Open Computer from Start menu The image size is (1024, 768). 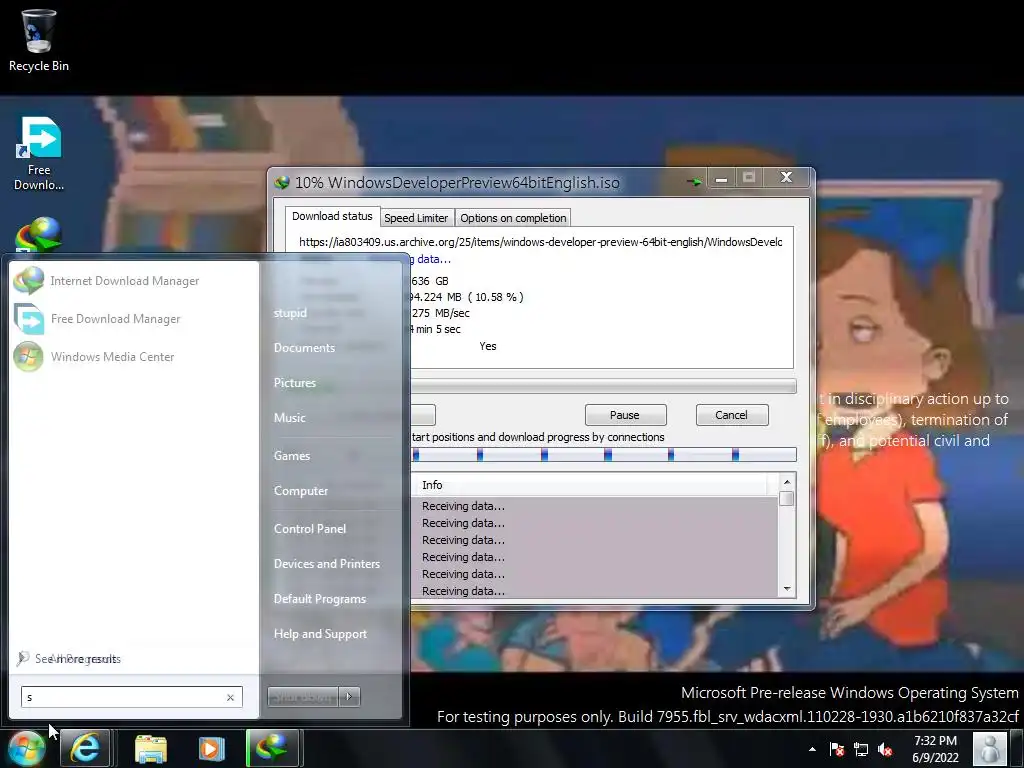click(x=300, y=490)
